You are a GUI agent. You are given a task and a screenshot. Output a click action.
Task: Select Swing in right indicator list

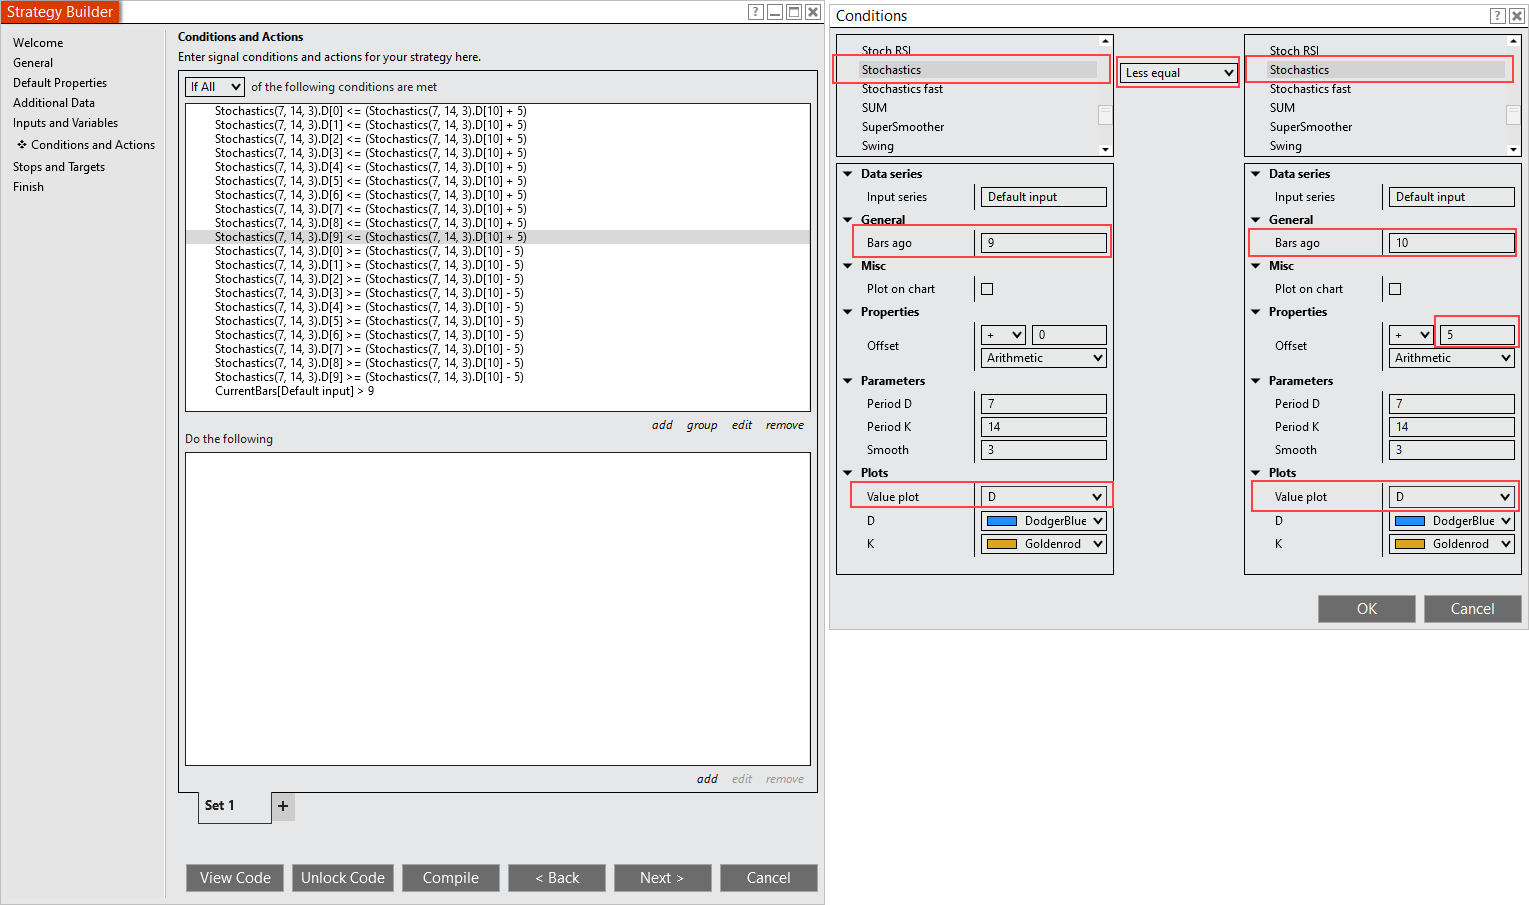coord(1285,146)
